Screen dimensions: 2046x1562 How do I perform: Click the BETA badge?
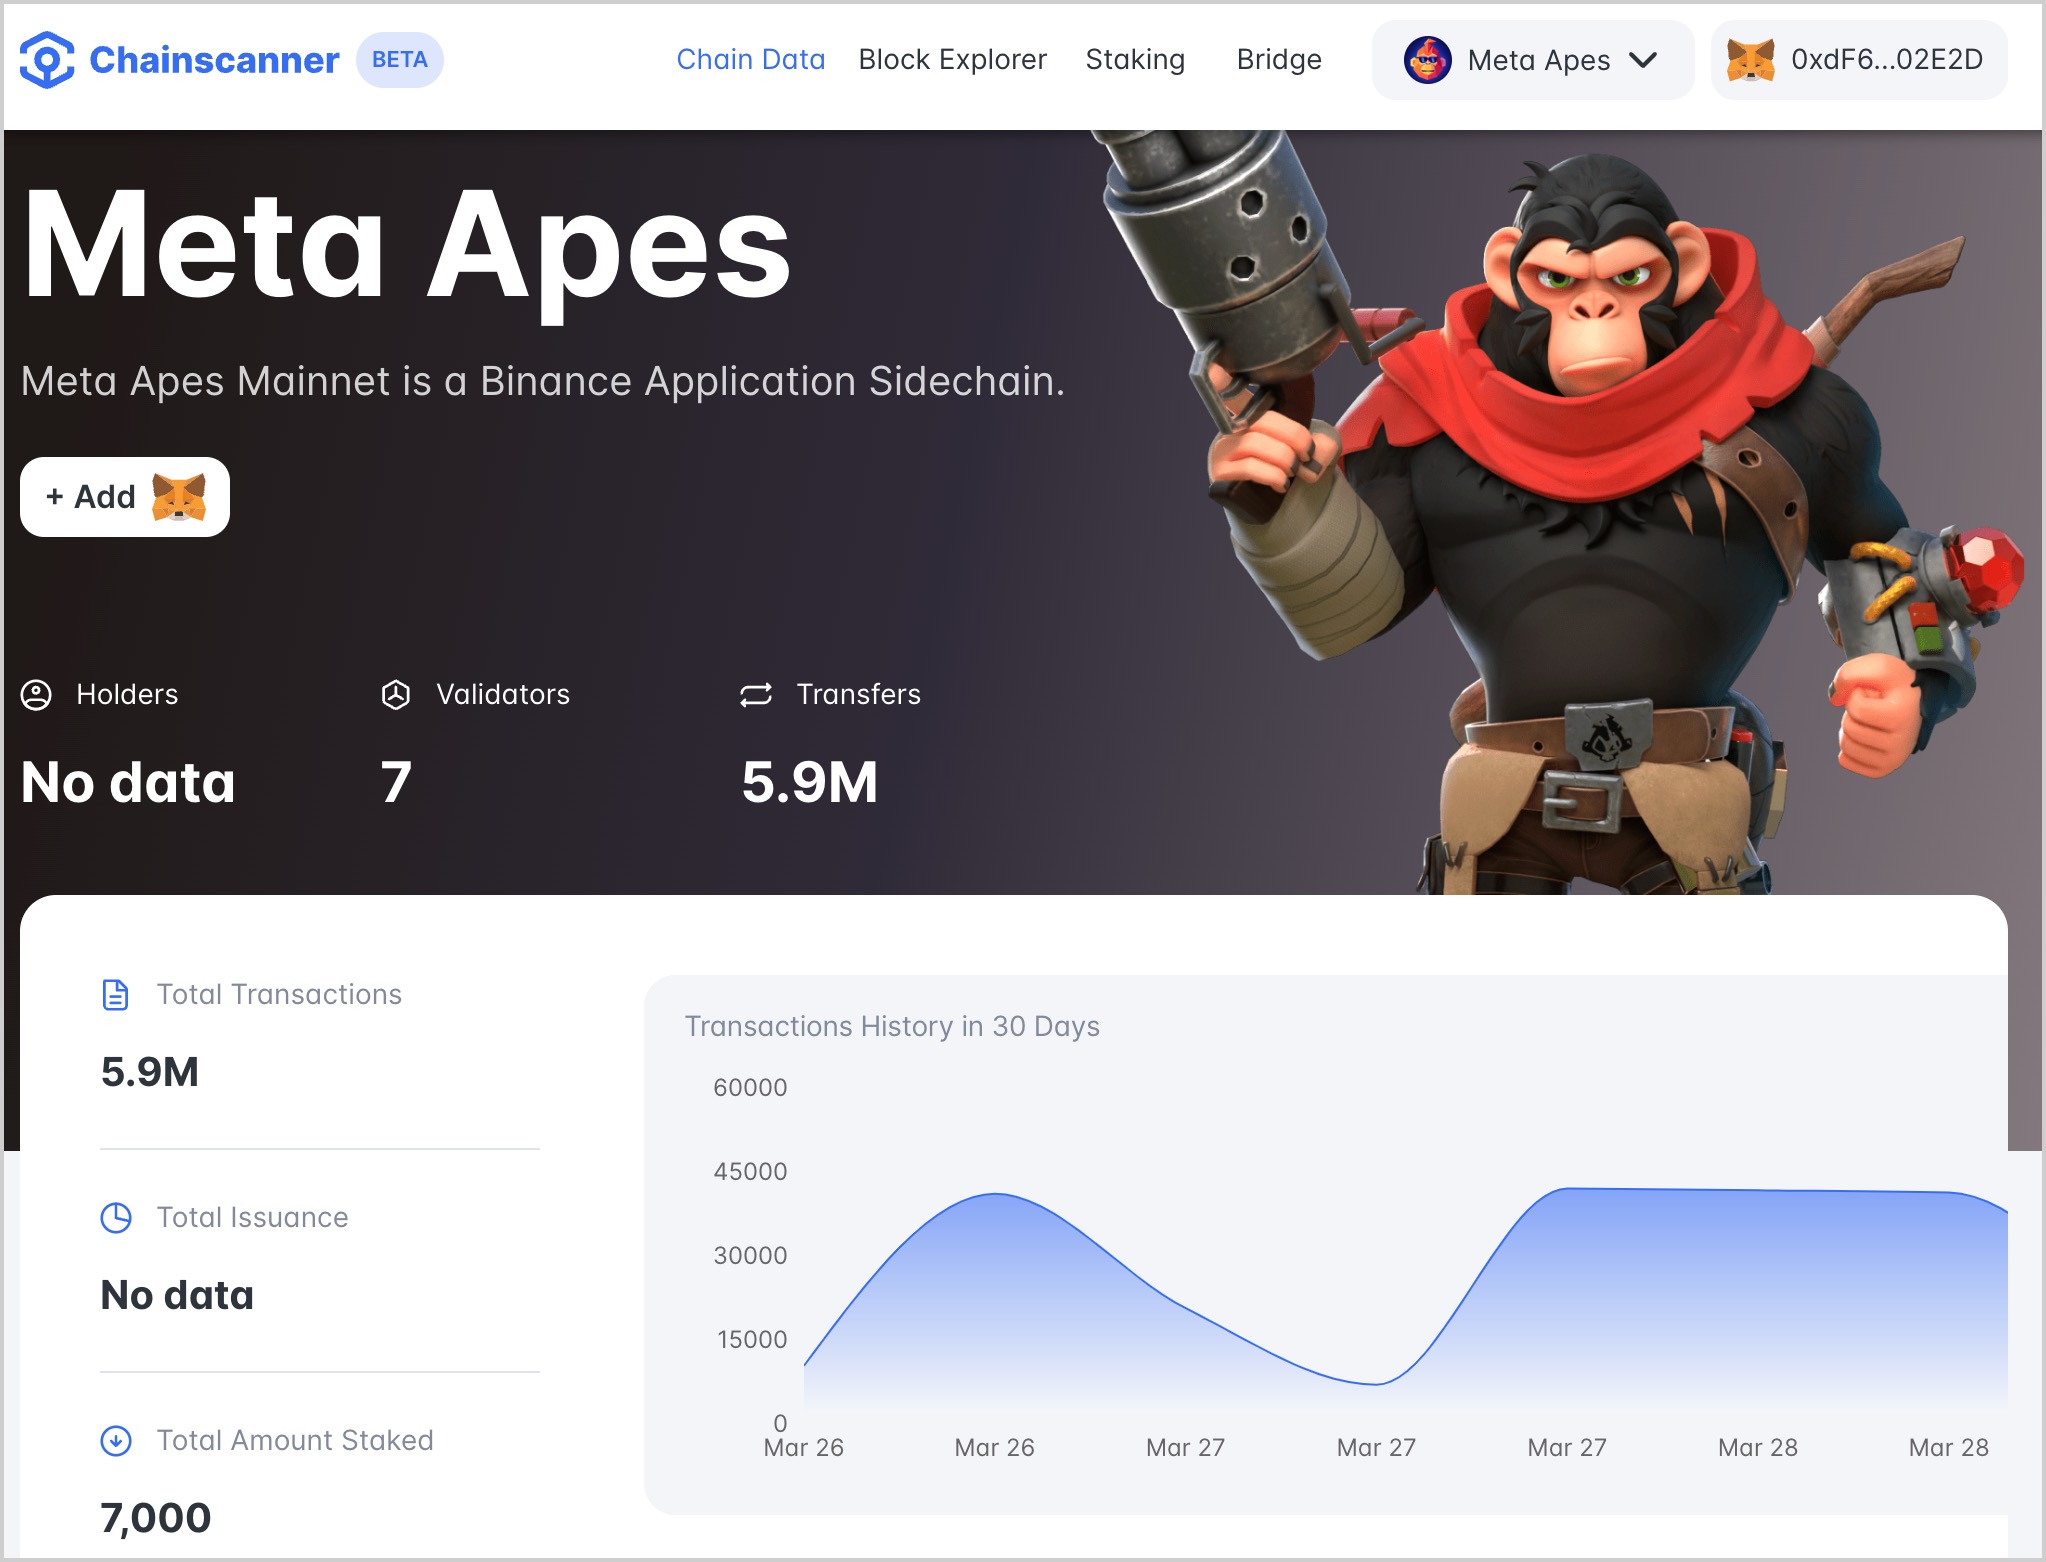(x=400, y=60)
